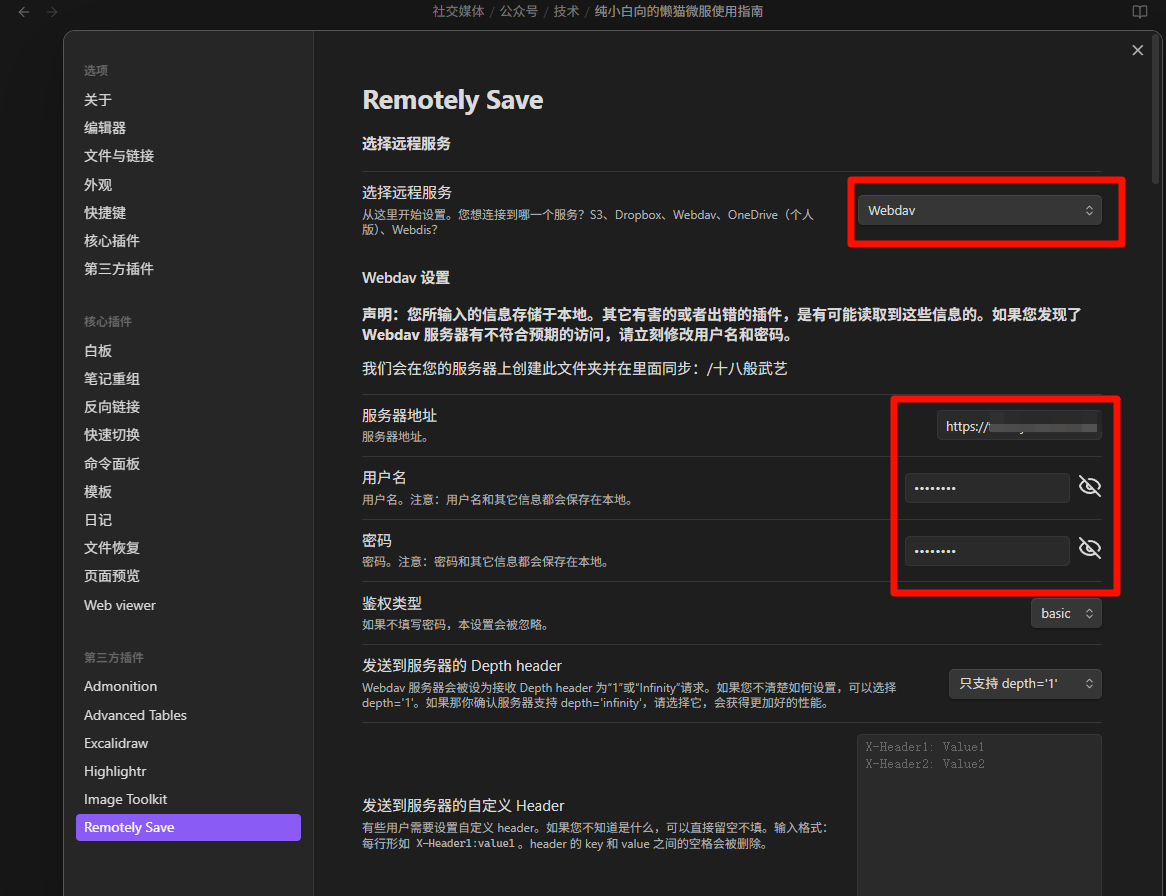The image size is (1166, 896).
Task: Focus the custom Header text area
Action: click(x=979, y=814)
